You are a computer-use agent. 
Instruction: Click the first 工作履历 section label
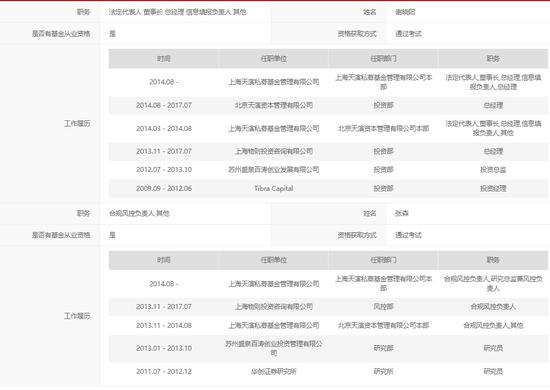[77, 123]
